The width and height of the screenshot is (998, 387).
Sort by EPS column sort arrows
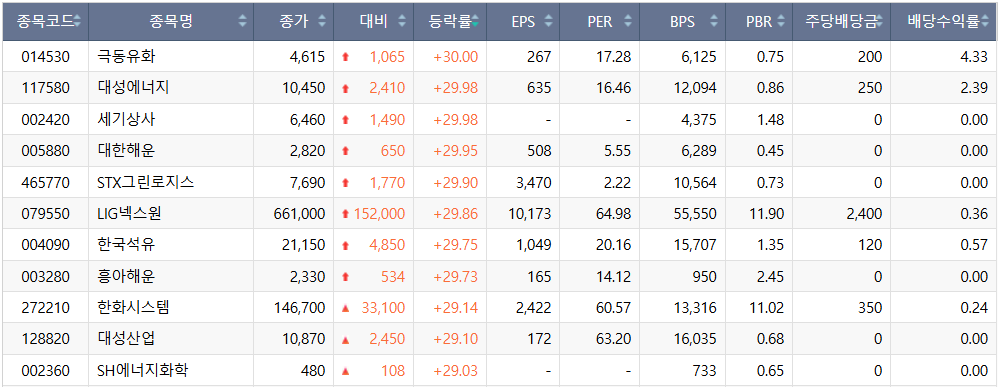click(x=548, y=22)
